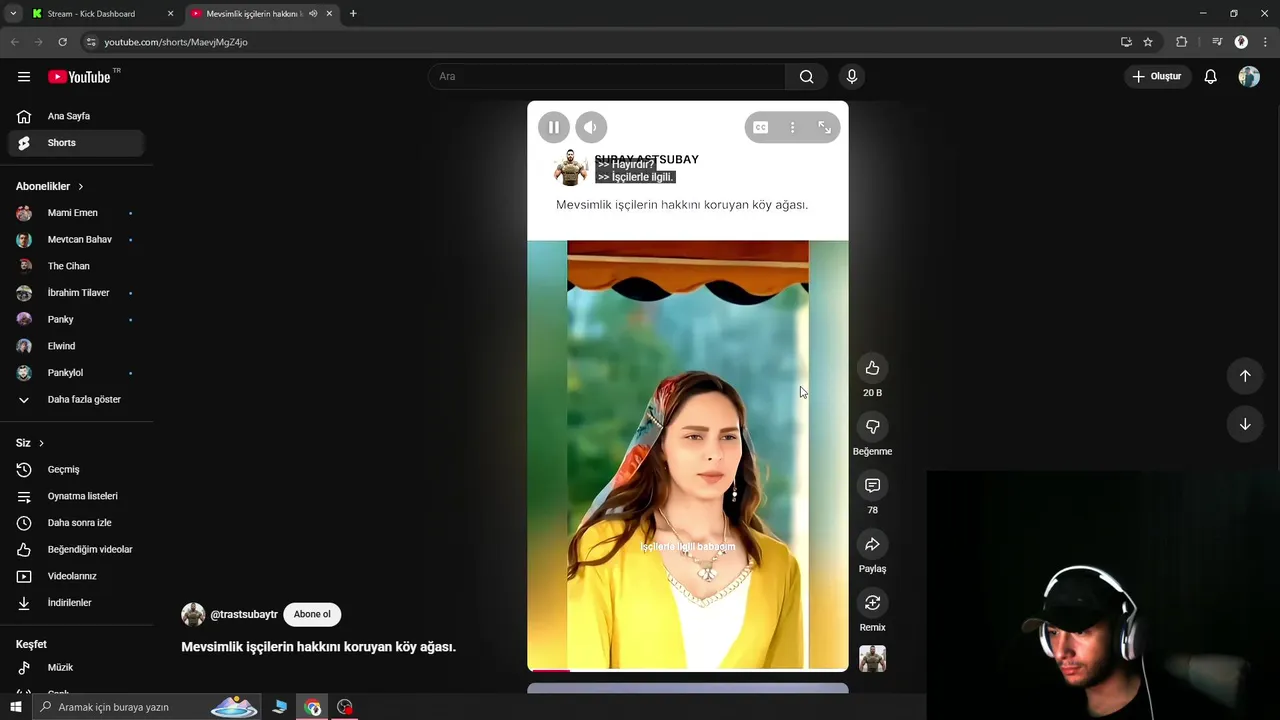Image resolution: width=1280 pixels, height=720 pixels.
Task: Expand the Abonelikler section
Action: [x=50, y=186]
